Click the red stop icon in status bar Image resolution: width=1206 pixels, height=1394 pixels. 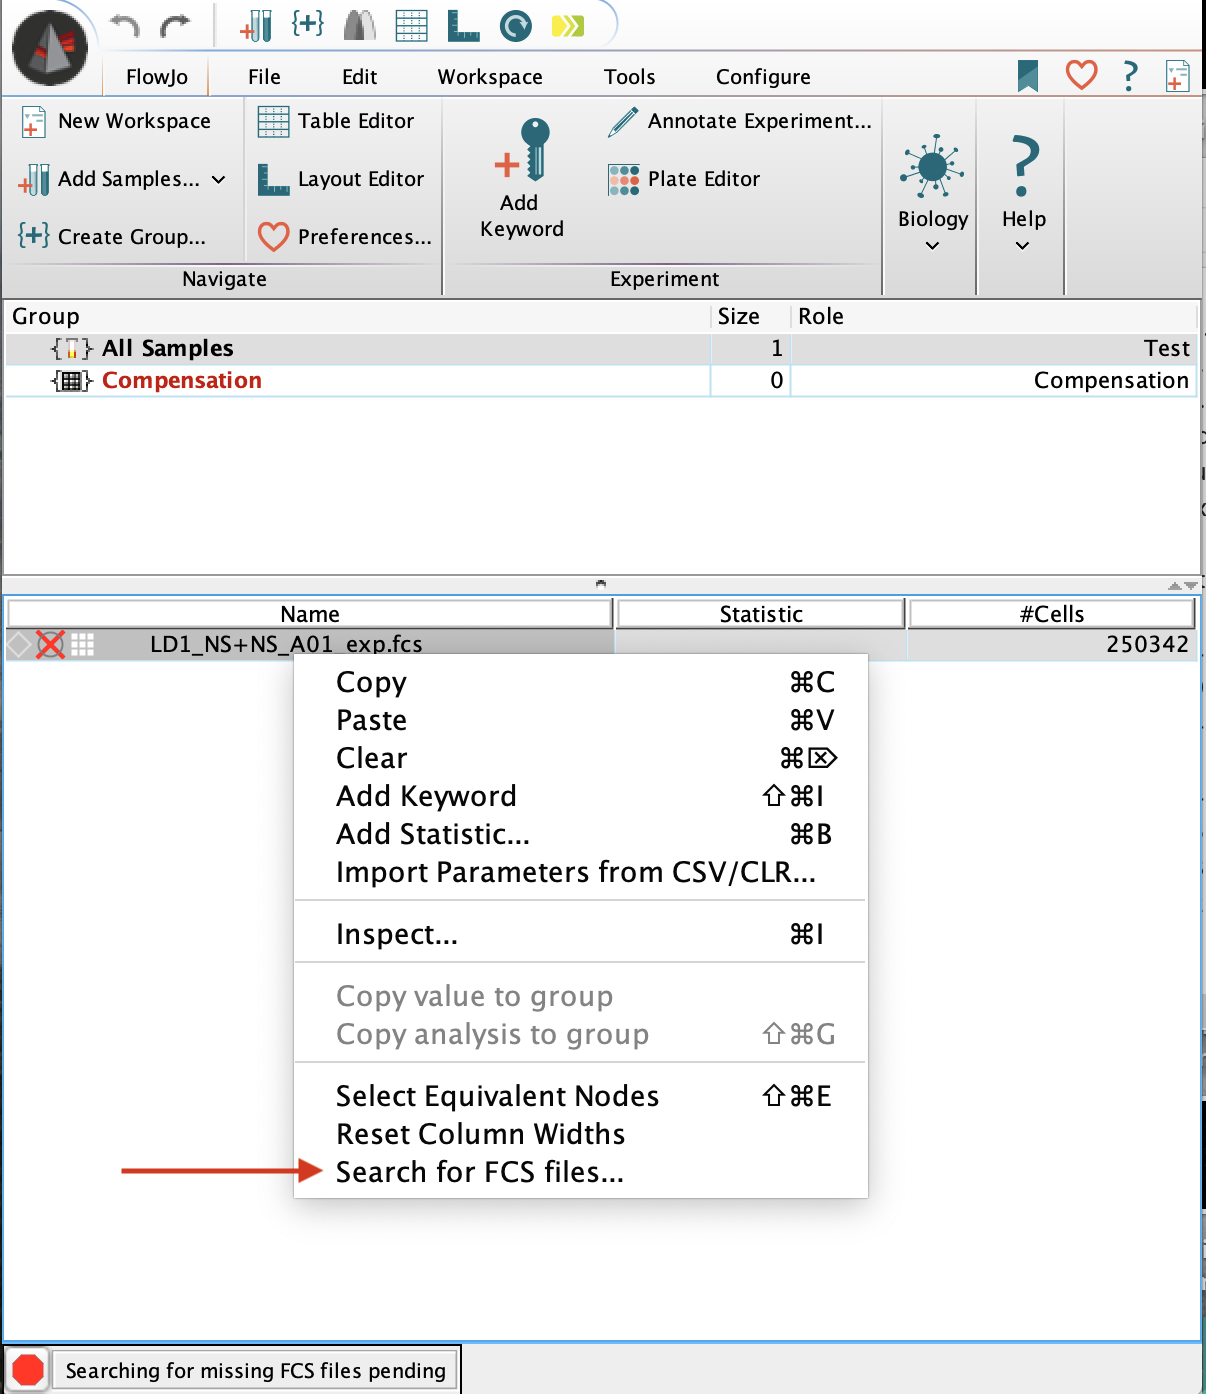point(28,1370)
